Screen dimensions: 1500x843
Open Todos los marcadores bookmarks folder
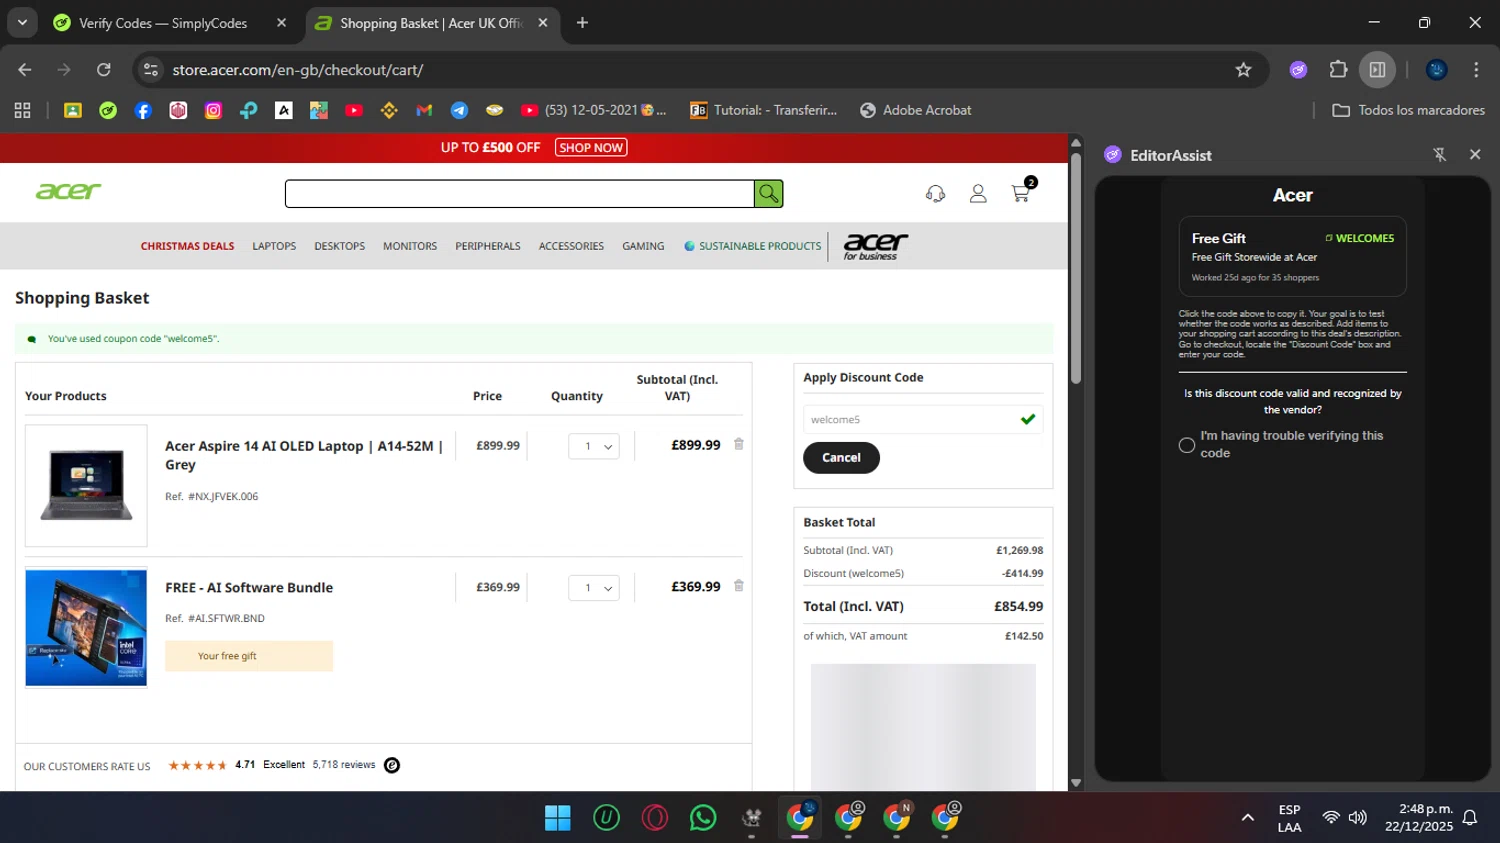(x=1408, y=110)
